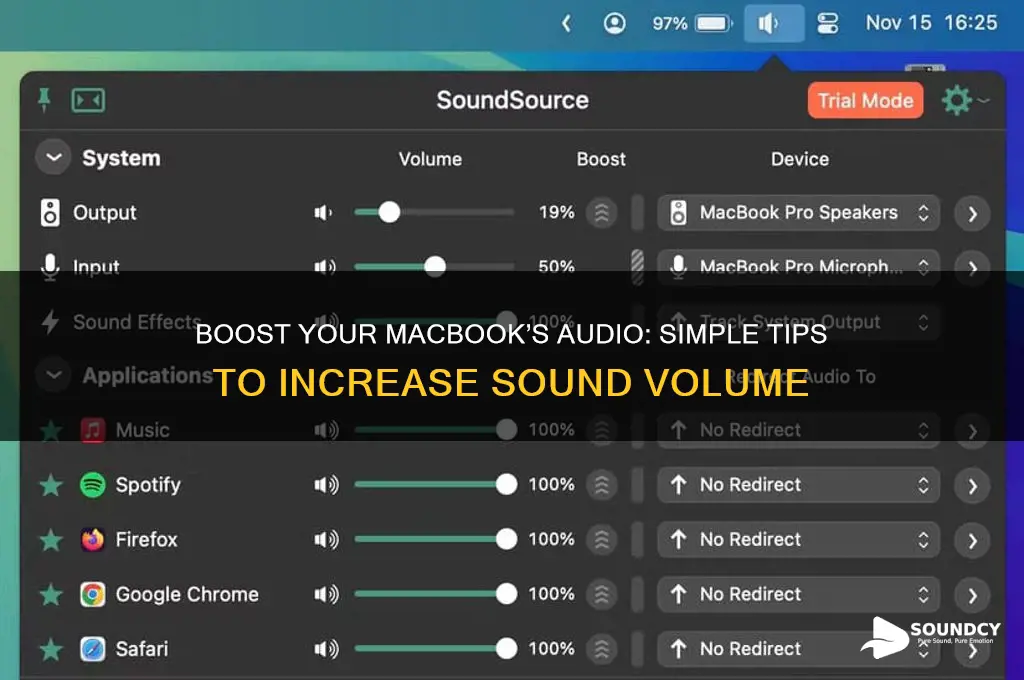Mute the Output speaker icon

(x=323, y=212)
